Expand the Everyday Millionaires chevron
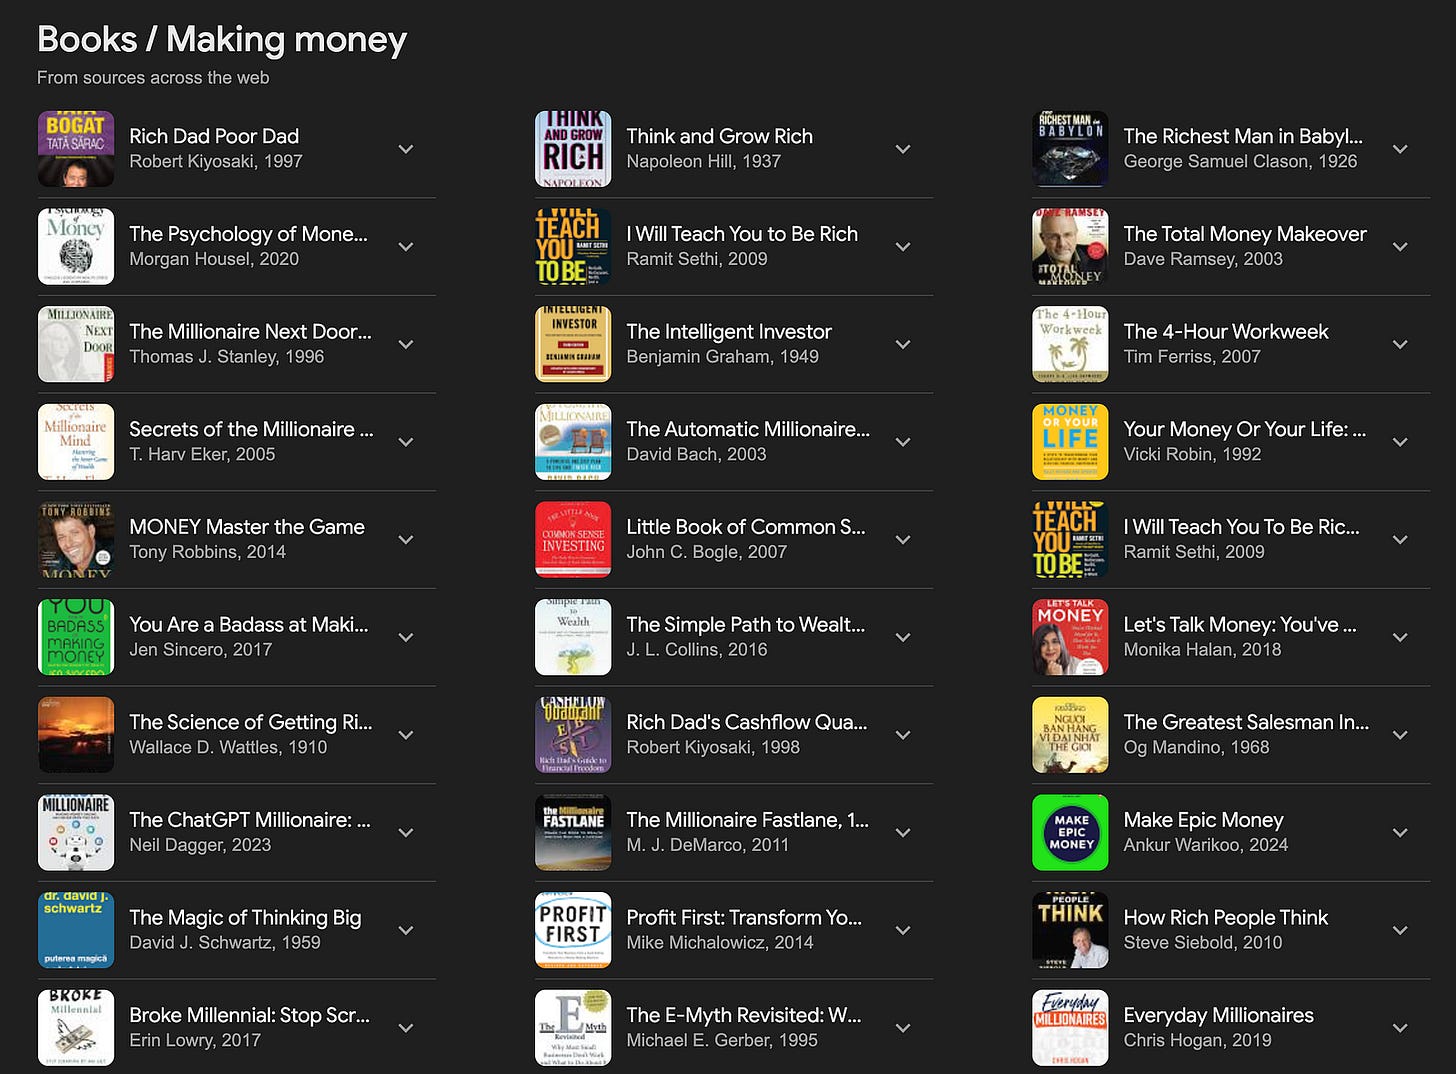 tap(1400, 1028)
